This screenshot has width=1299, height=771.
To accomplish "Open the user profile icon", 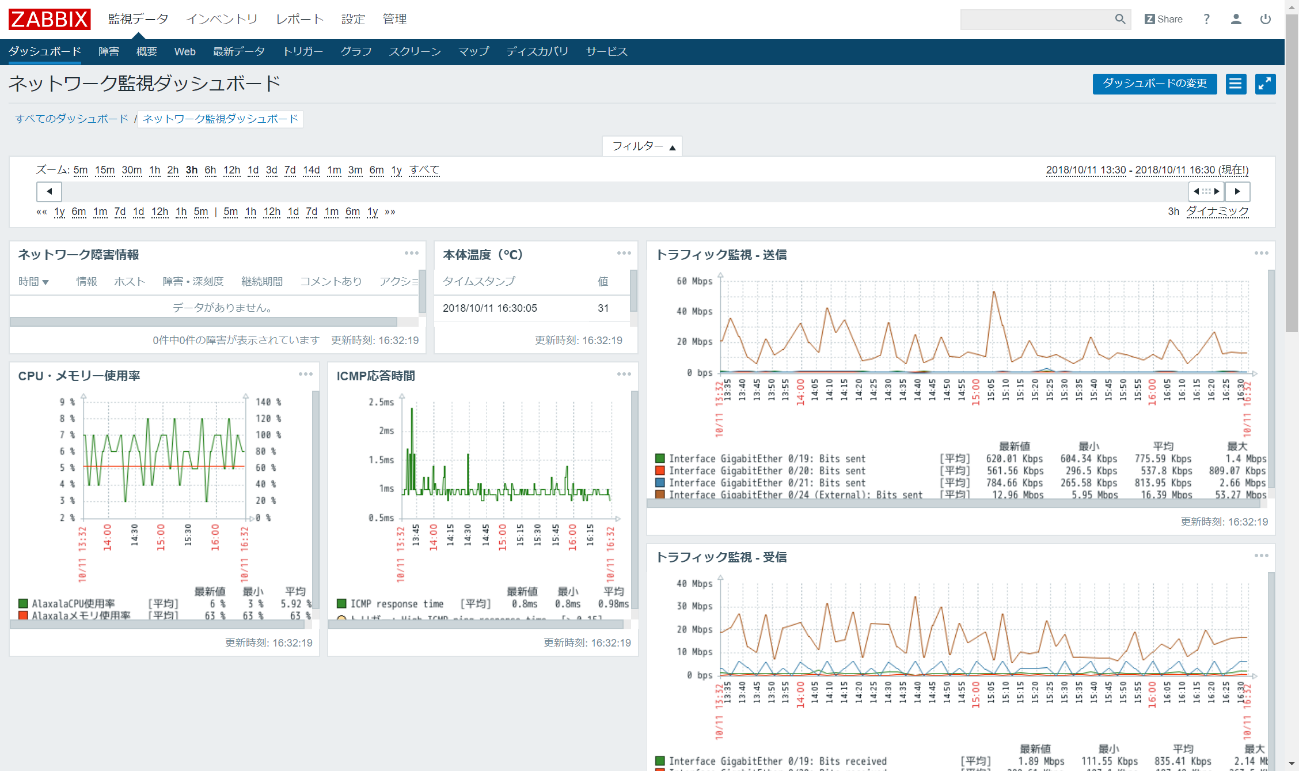I will click(x=1236, y=19).
